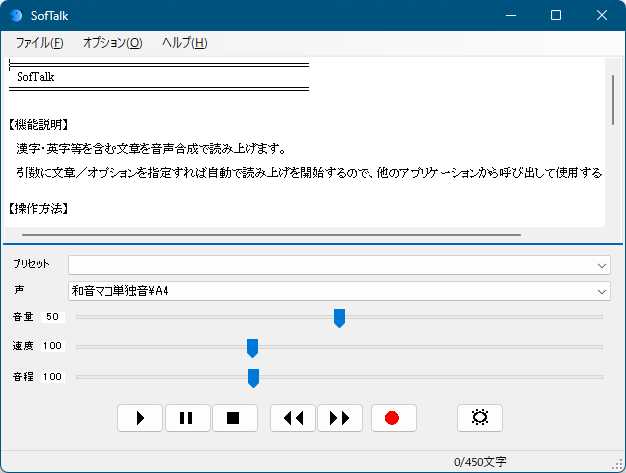Open settings with the gear button
626x473 pixels.
[479, 418]
